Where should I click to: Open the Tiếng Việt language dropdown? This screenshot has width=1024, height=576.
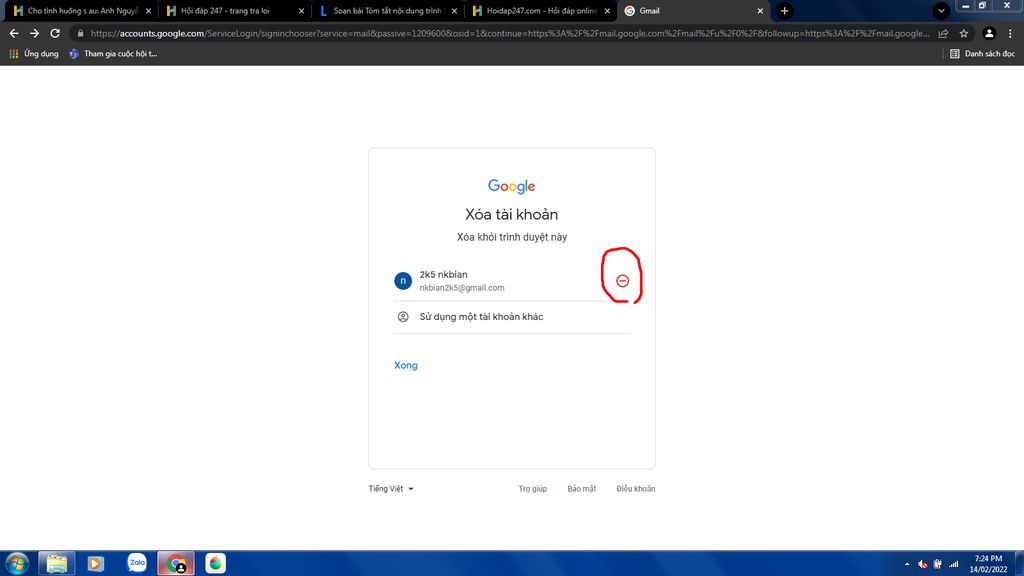391,488
